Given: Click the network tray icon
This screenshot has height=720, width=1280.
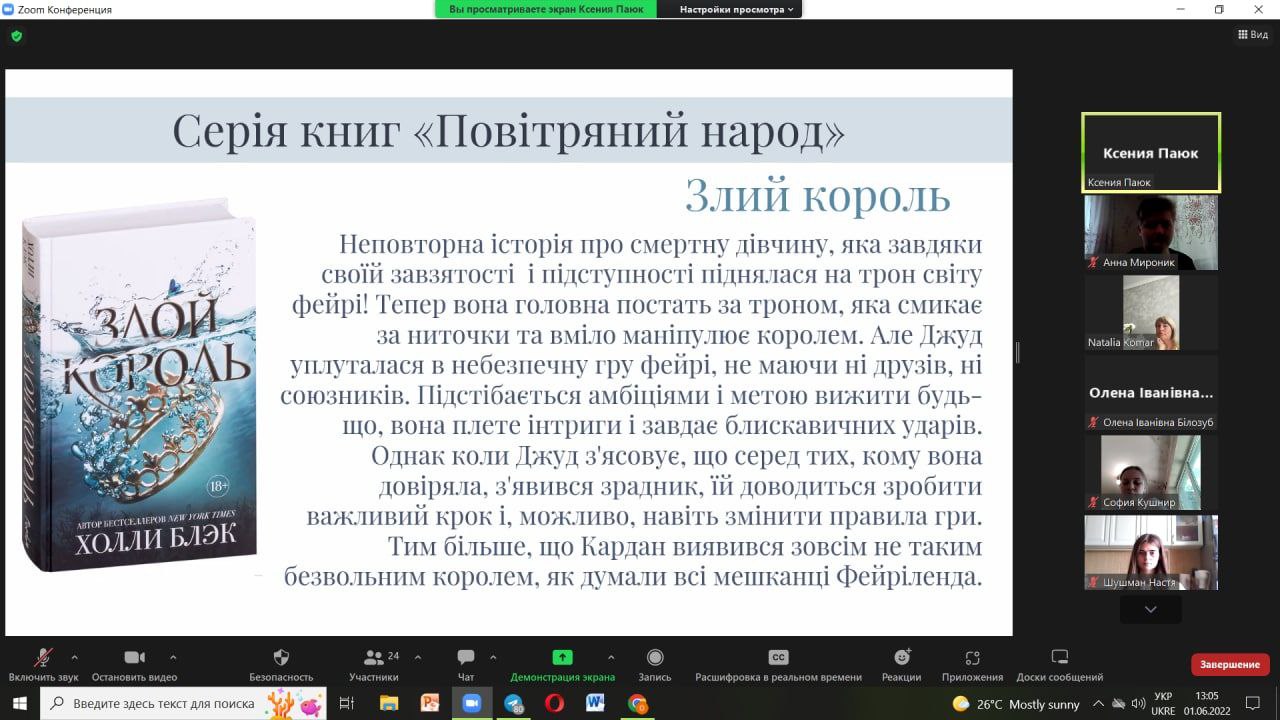Looking at the screenshot, I should (x=1118, y=703).
